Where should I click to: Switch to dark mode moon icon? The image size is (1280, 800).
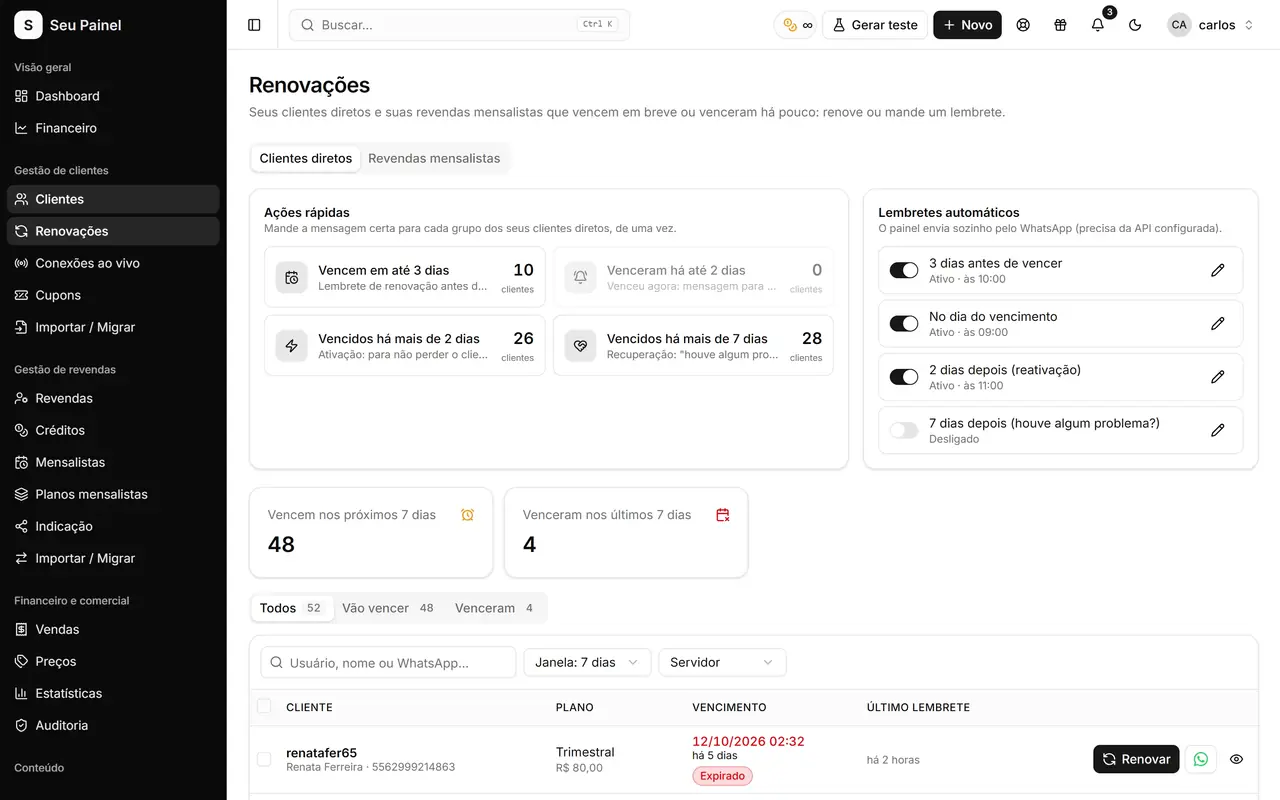1135,25
